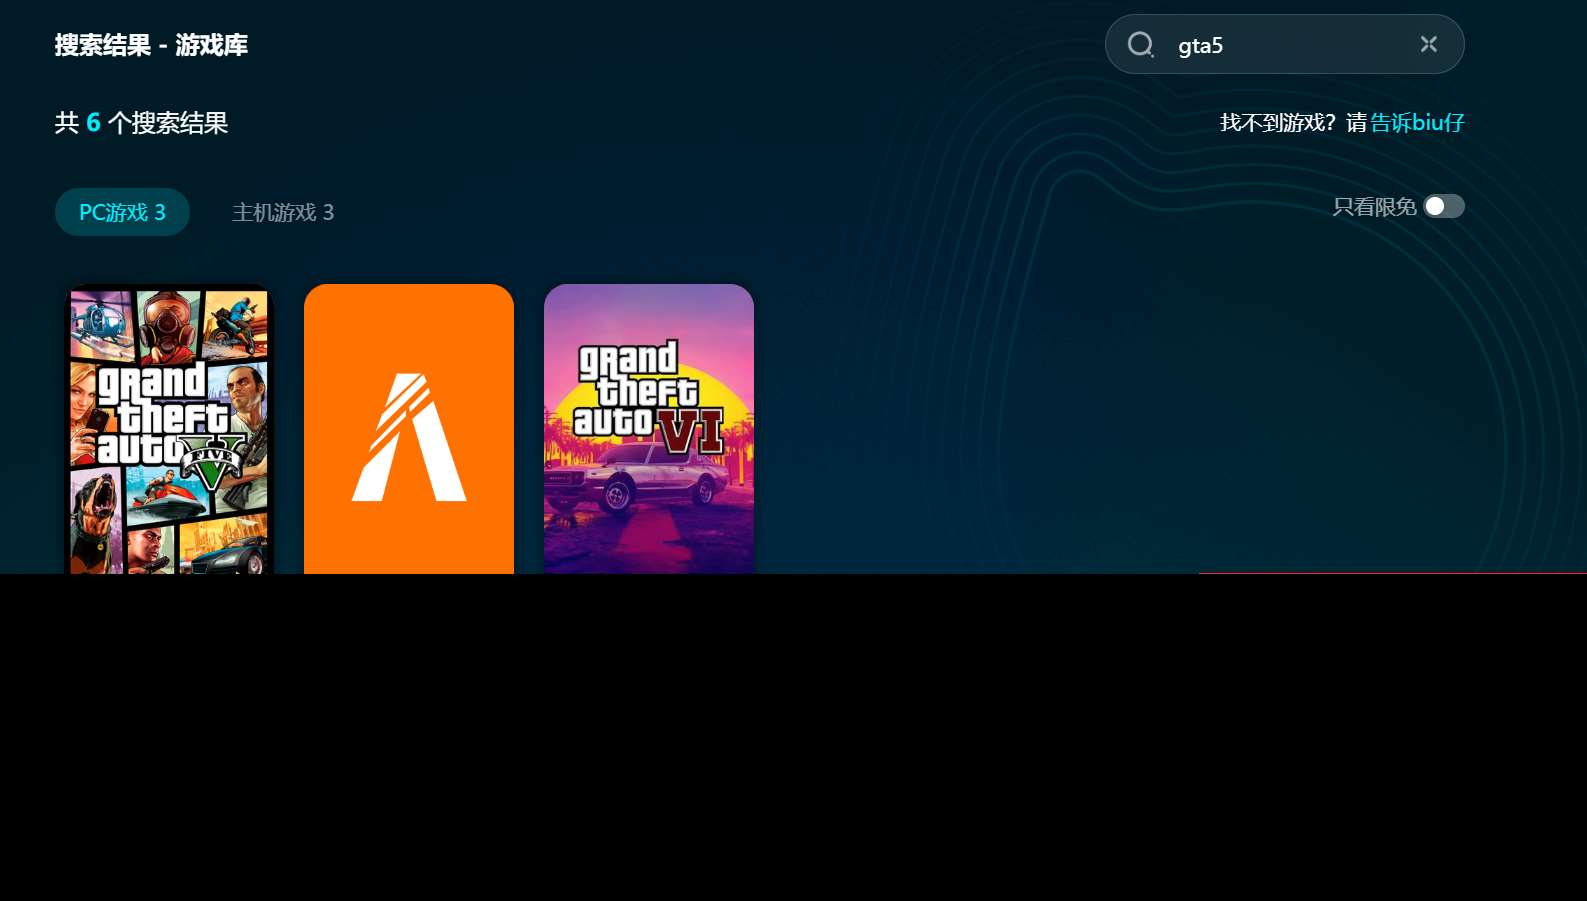Open the Grand Theft Auto VI game card
Viewport: 1587px width, 901px height.
click(x=649, y=429)
